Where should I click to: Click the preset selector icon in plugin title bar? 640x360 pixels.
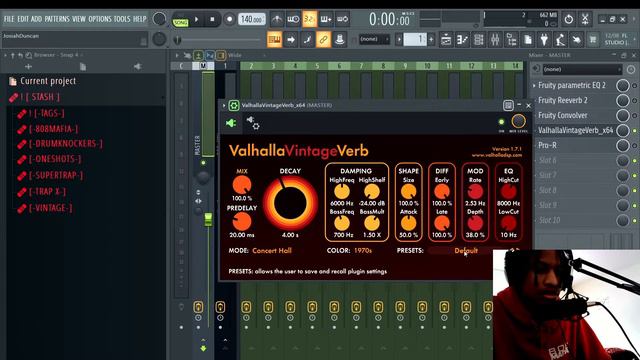[x=508, y=105]
